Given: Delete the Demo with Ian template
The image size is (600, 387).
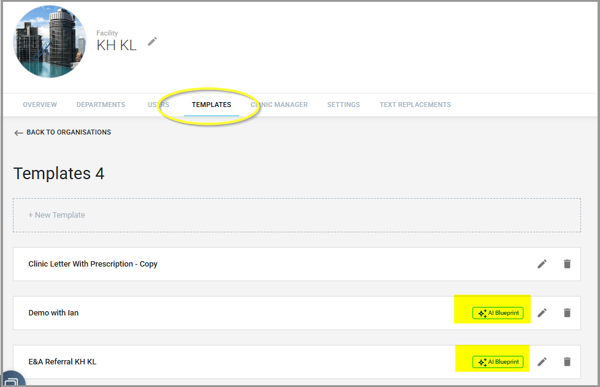Looking at the screenshot, I should tap(567, 313).
